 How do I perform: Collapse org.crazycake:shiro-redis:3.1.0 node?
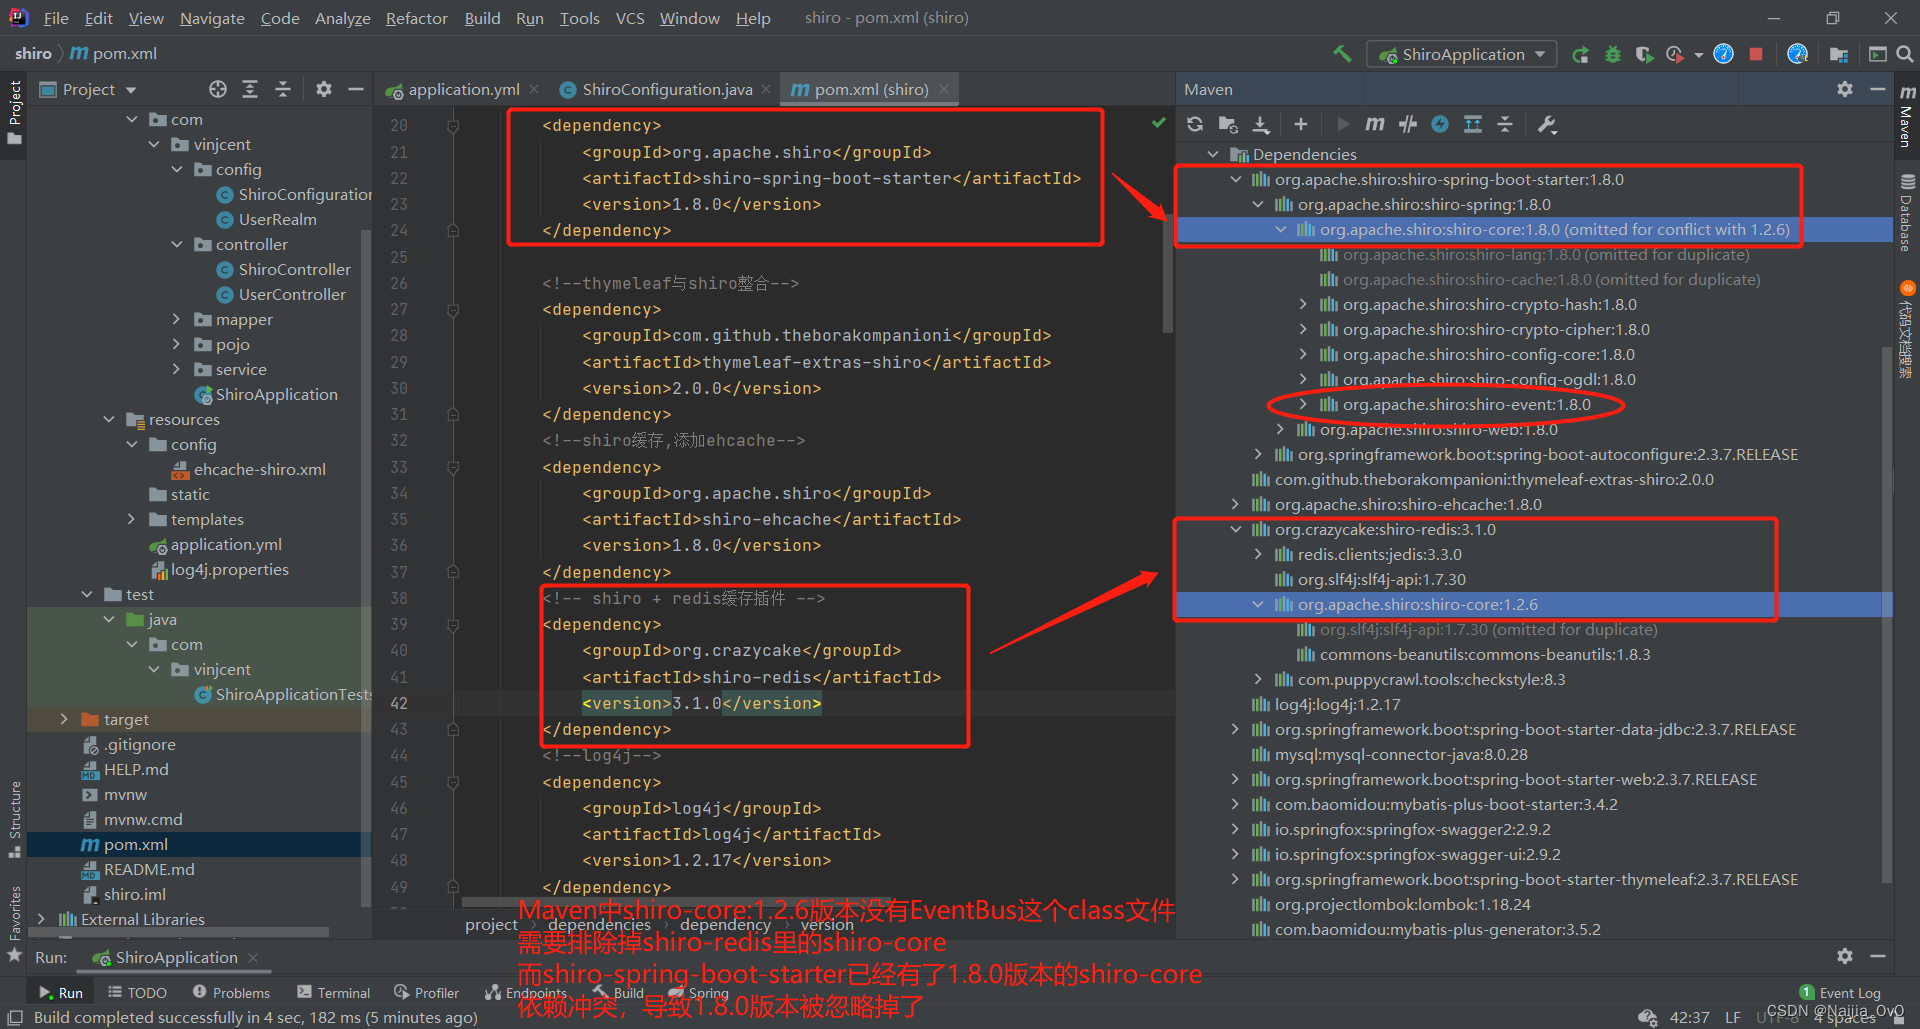[x=1236, y=530]
